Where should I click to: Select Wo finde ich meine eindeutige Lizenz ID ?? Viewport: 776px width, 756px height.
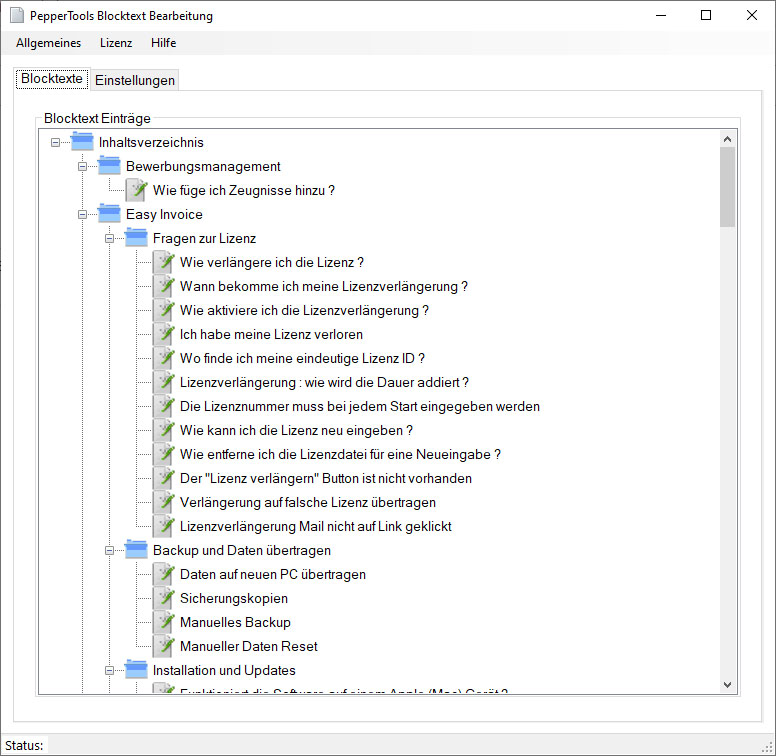click(x=302, y=358)
